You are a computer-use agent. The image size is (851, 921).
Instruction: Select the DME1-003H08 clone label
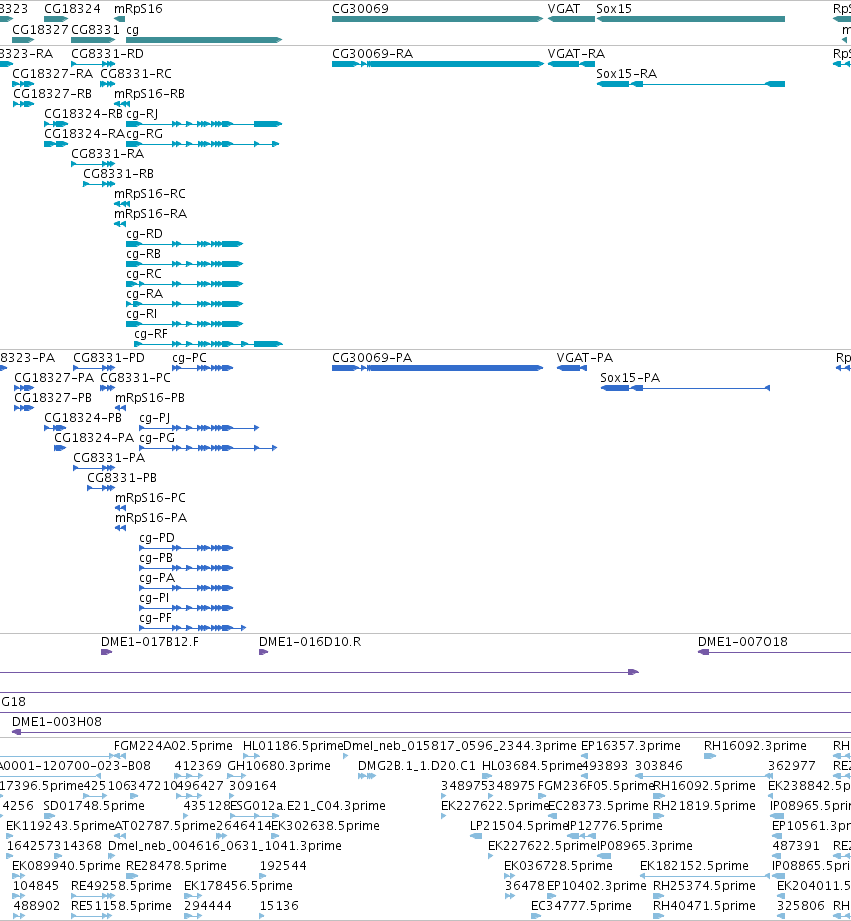coord(57,721)
